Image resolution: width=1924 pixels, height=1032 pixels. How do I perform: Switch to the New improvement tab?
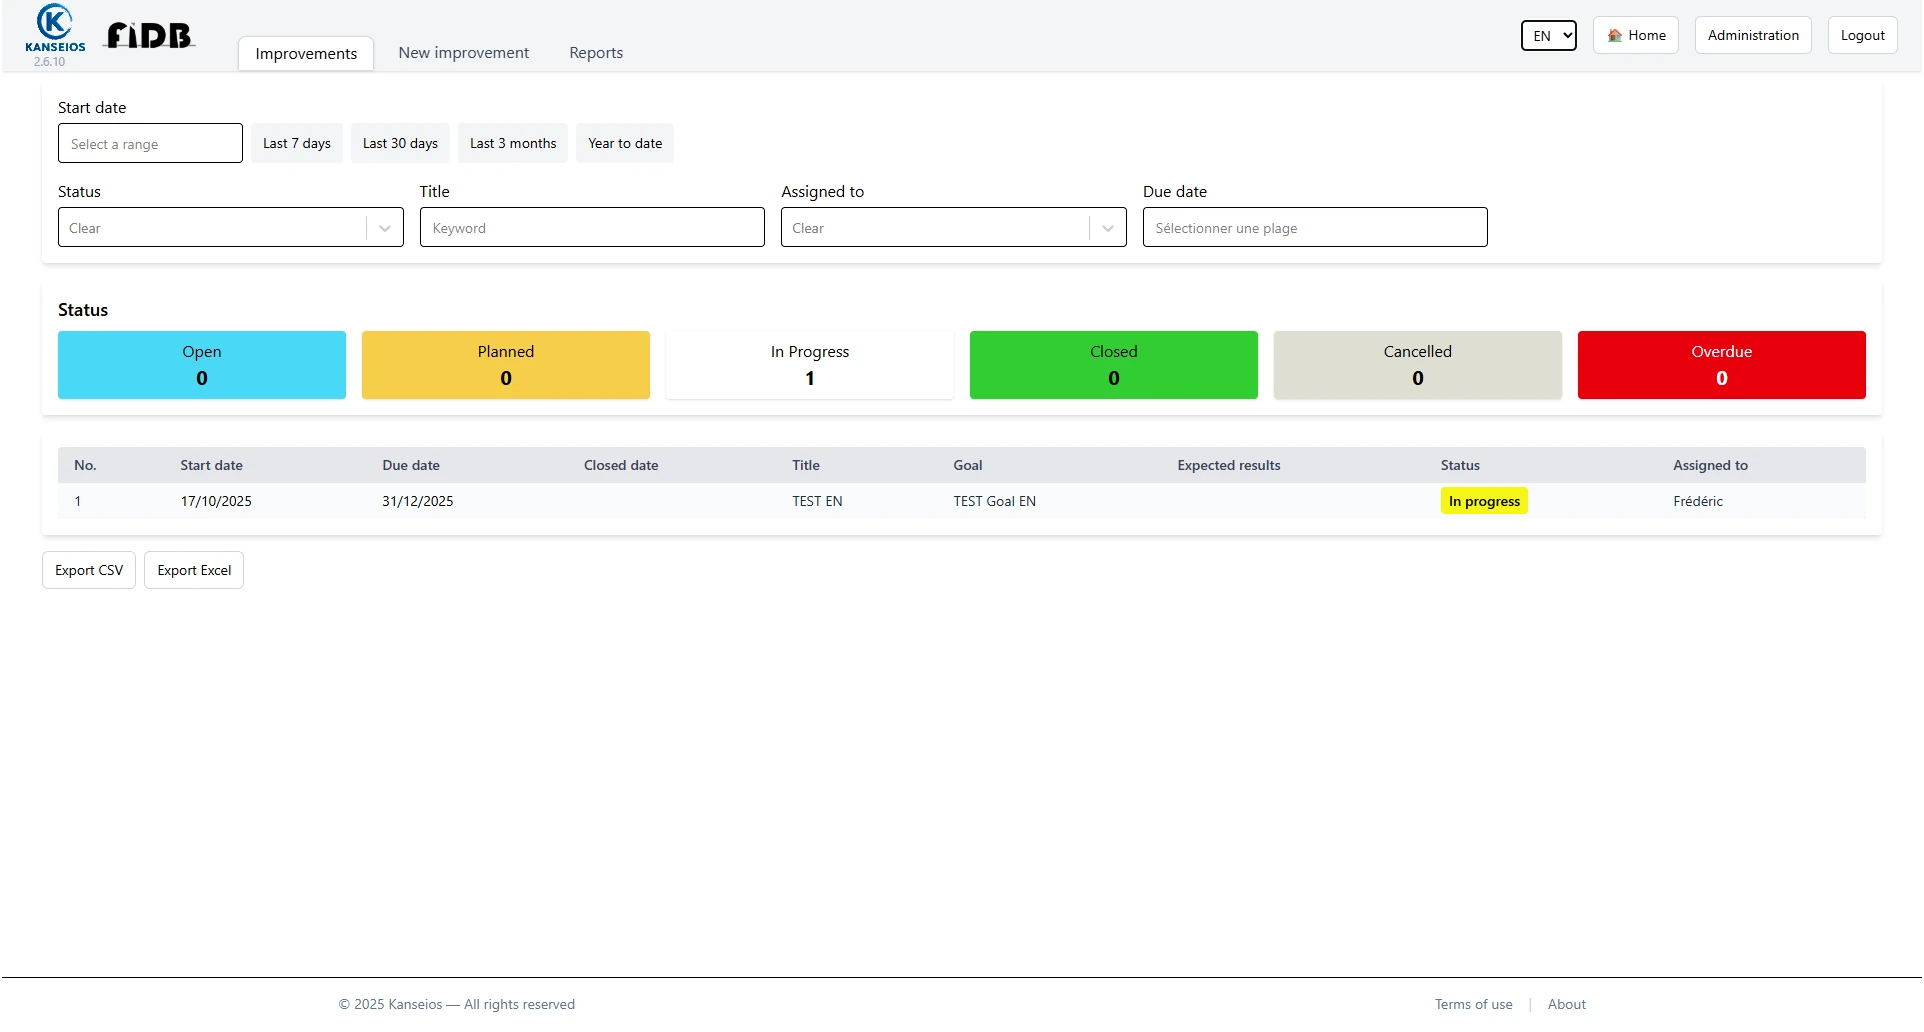pyautogui.click(x=463, y=53)
